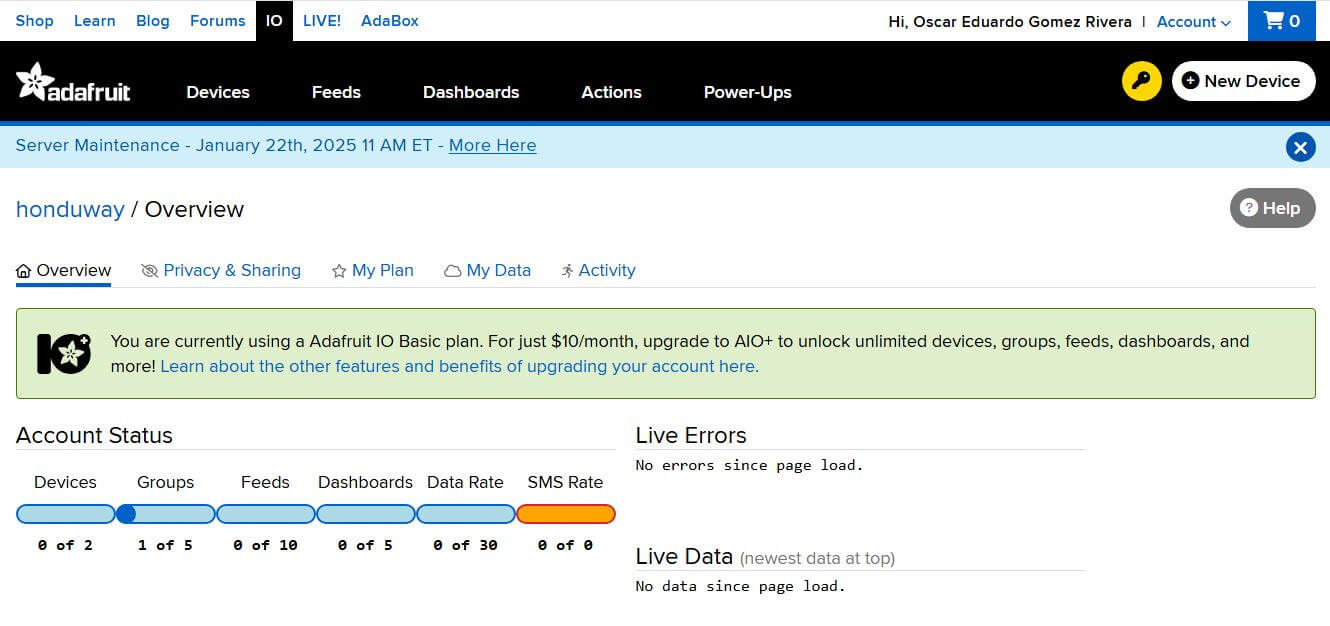Click the Feeds usage bar
1330x626 pixels.
[x=266, y=514]
